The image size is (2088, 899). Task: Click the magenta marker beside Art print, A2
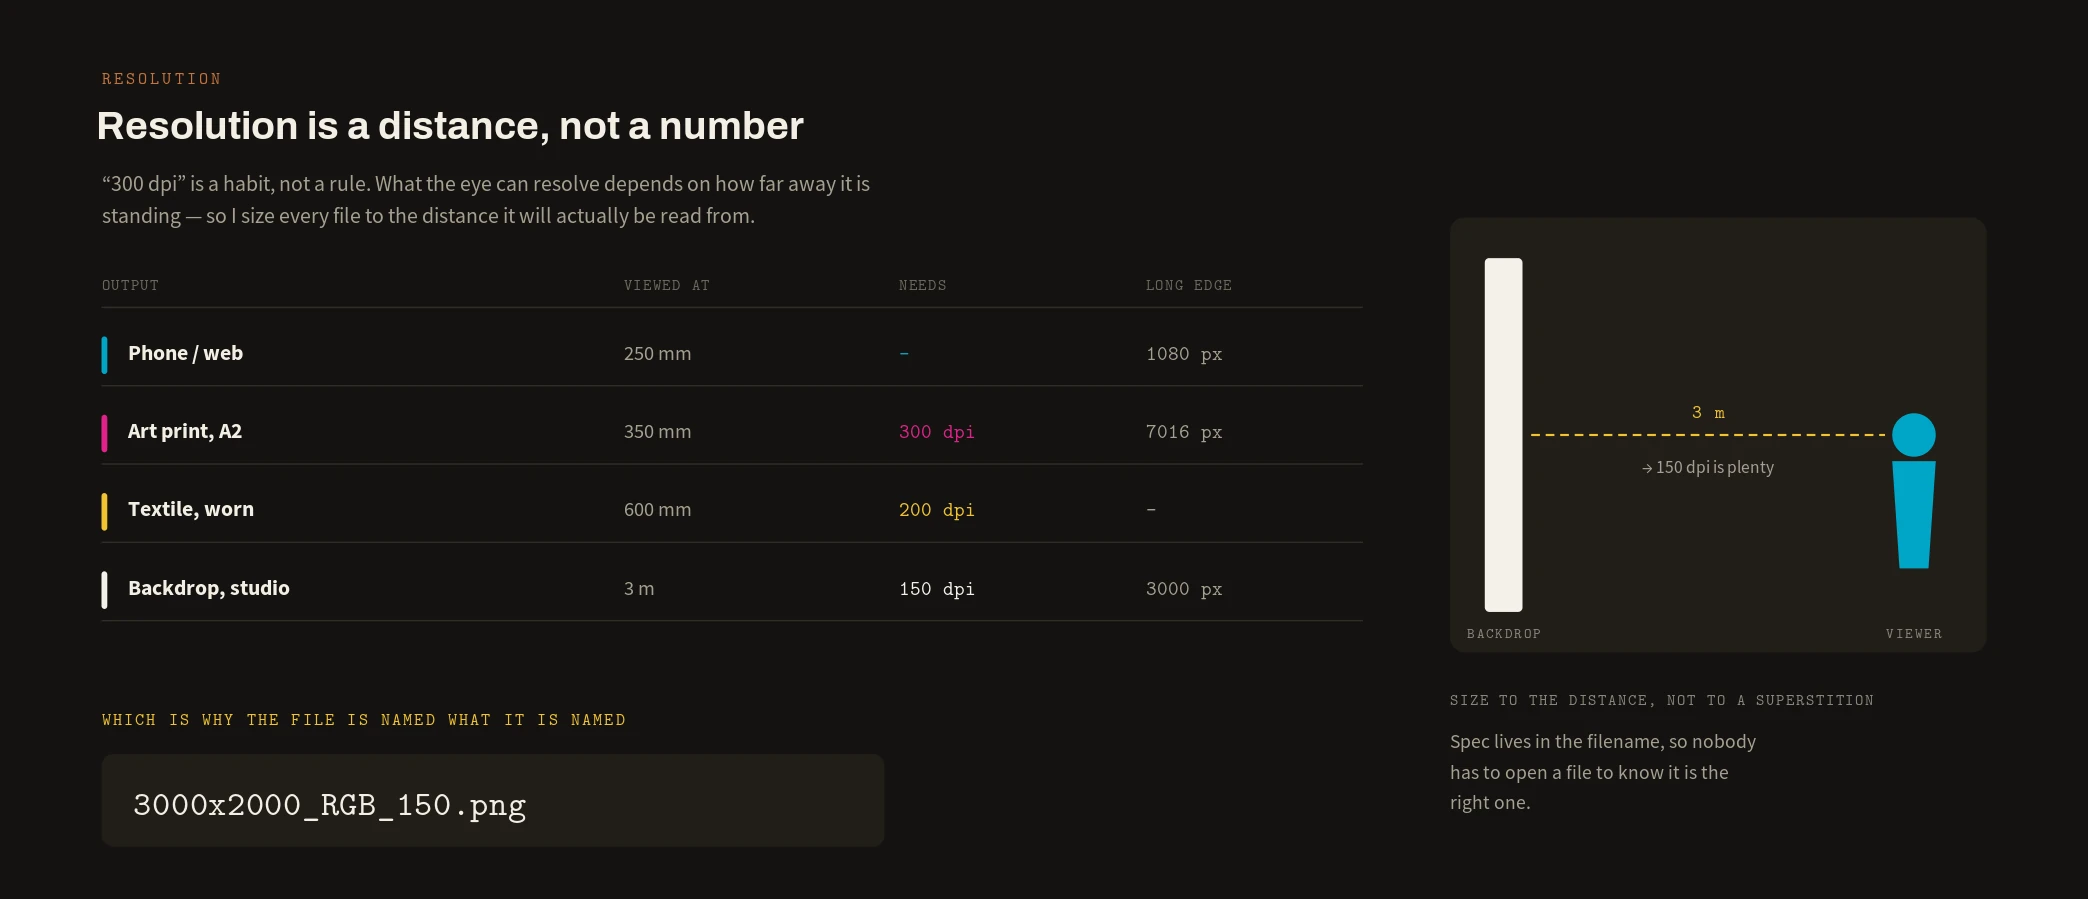pos(104,433)
